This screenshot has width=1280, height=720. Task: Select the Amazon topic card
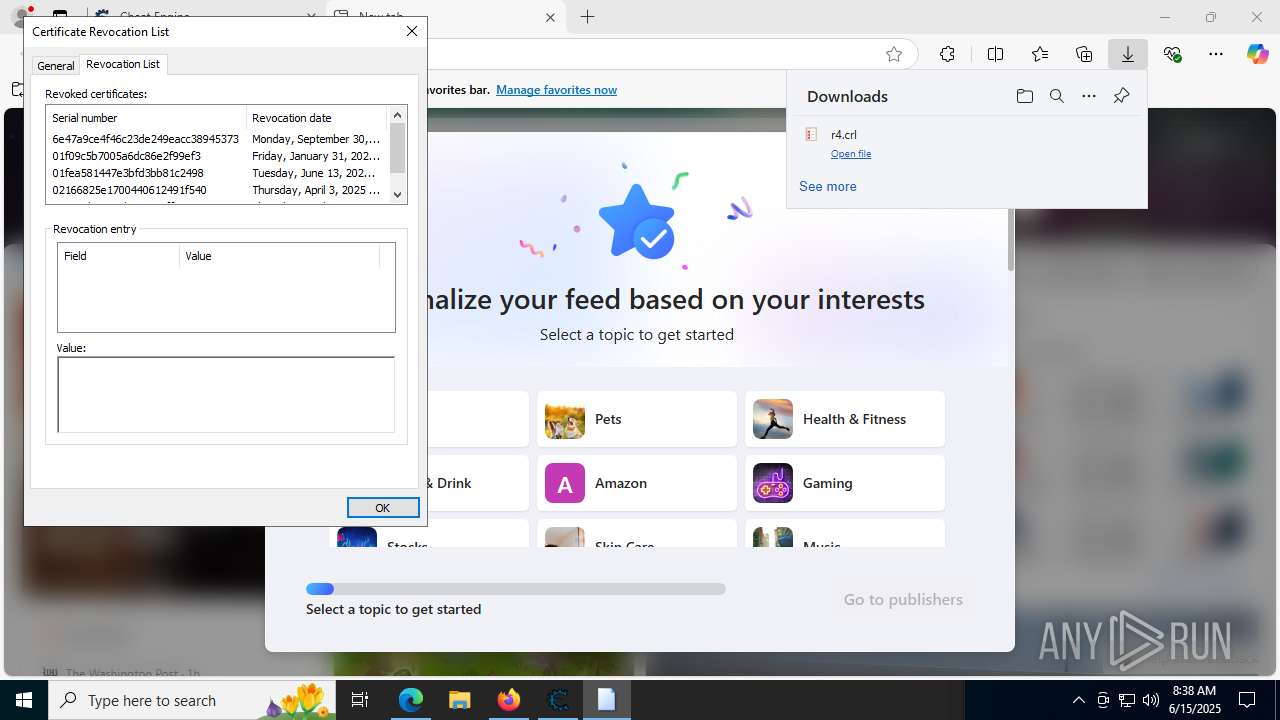tap(637, 483)
